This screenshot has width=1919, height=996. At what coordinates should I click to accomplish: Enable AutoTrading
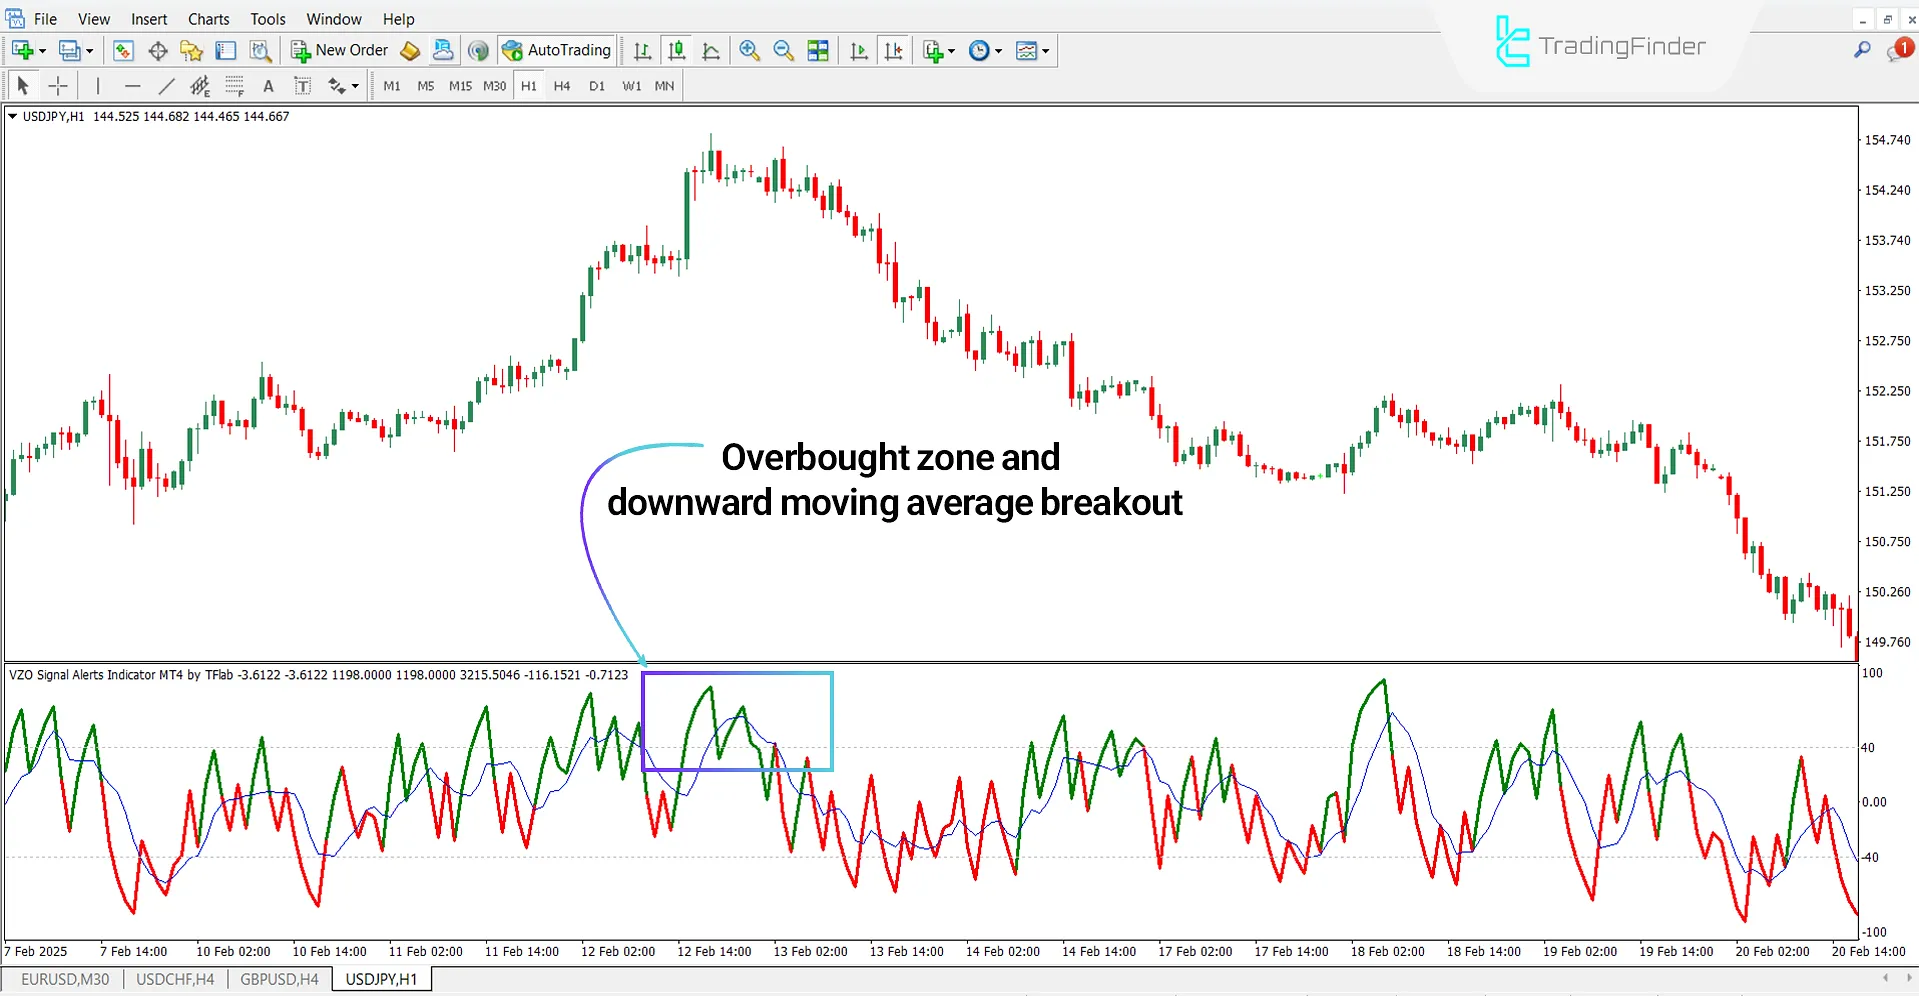click(557, 50)
